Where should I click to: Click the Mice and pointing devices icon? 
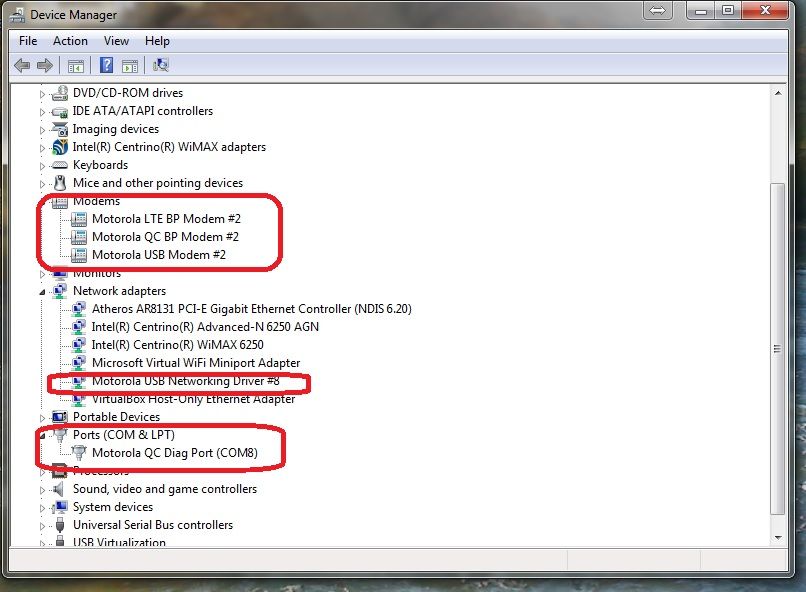pos(60,183)
